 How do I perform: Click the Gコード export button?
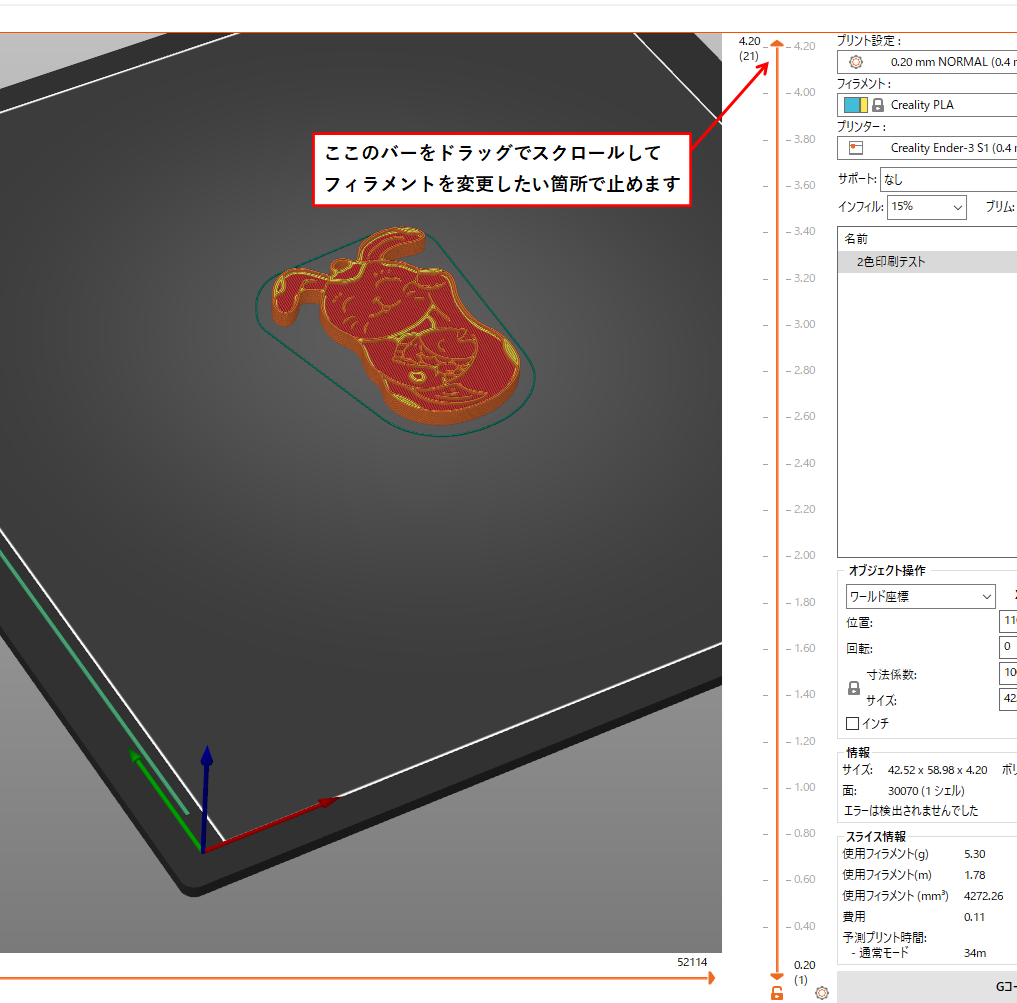coord(927,987)
